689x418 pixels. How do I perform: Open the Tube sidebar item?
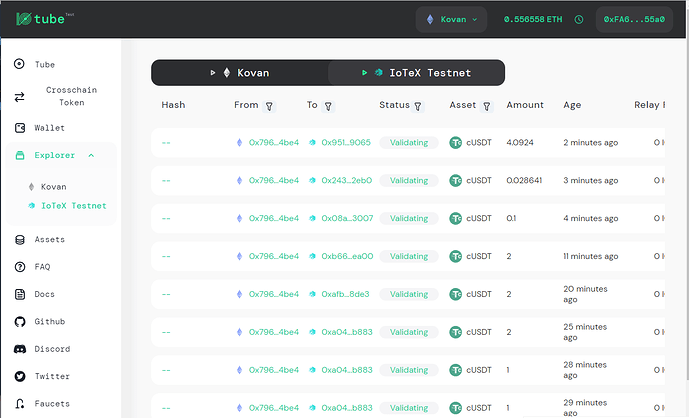point(45,64)
